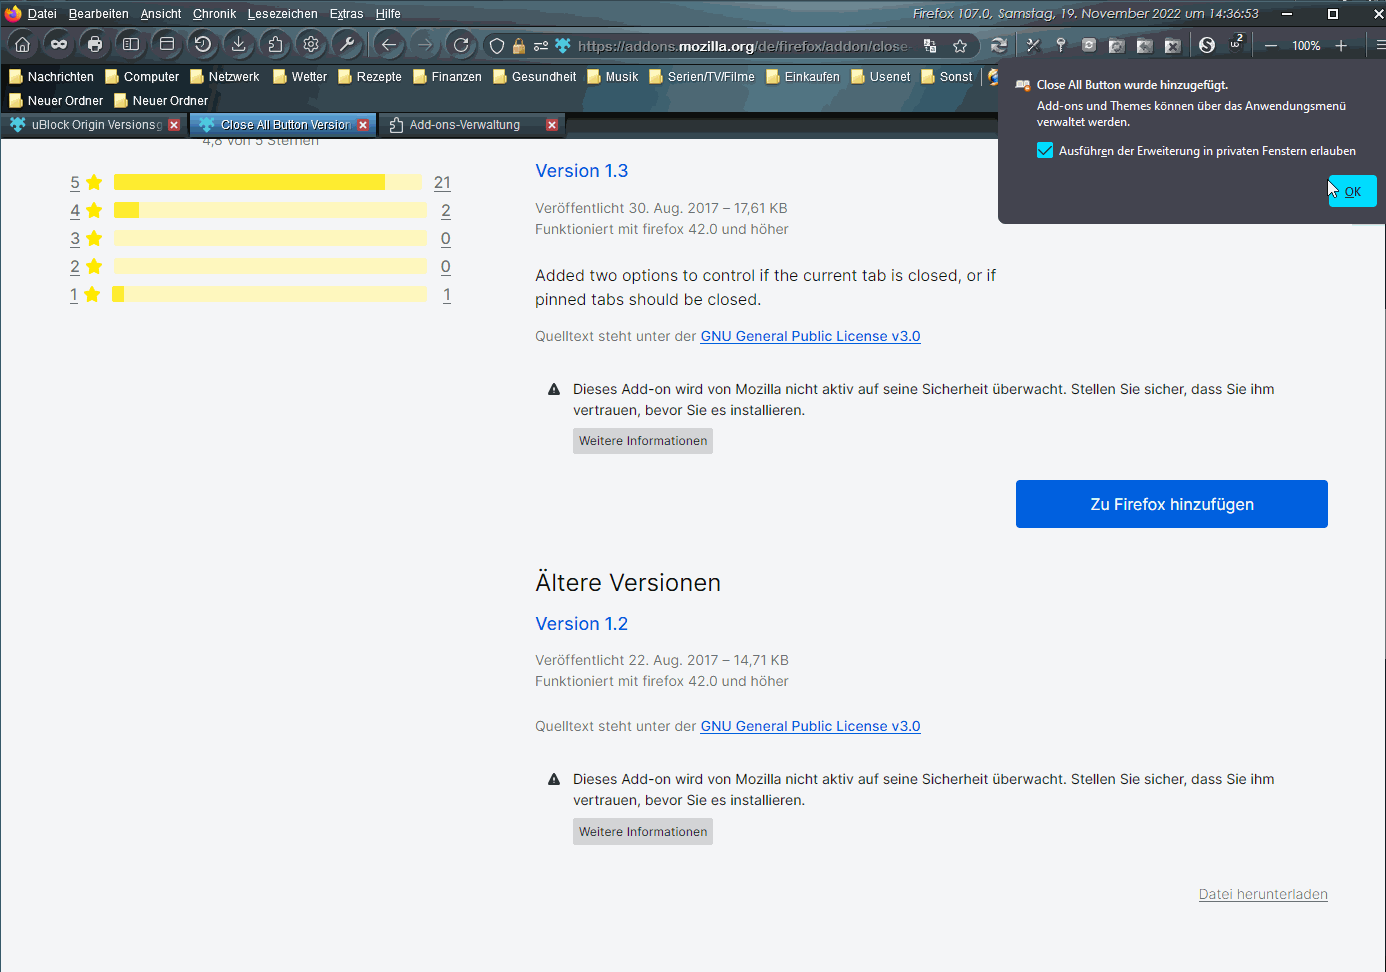Open the Extras menu
Image resolution: width=1386 pixels, height=972 pixels.
tap(346, 14)
